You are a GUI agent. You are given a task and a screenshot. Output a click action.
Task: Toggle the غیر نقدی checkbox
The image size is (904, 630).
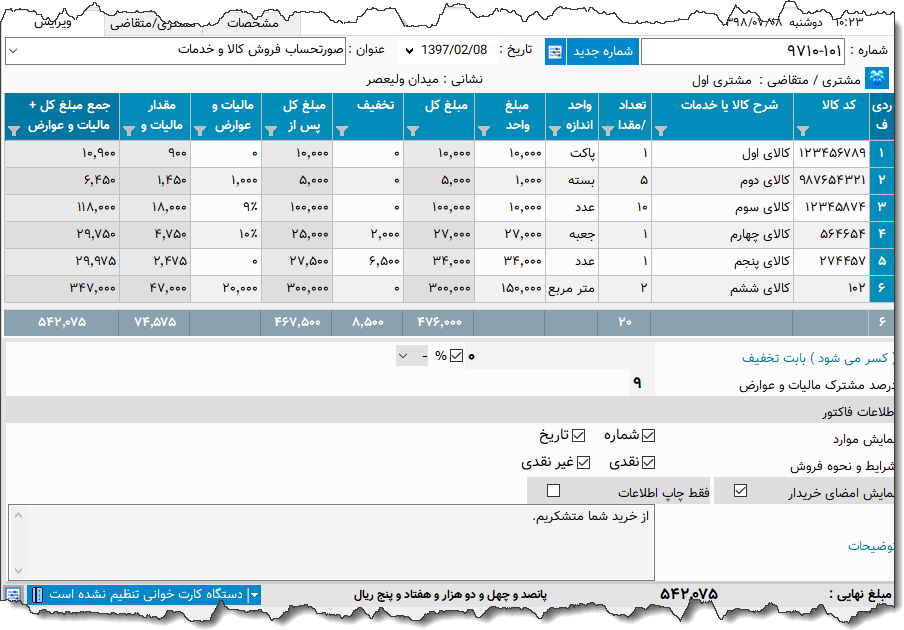click(x=585, y=462)
